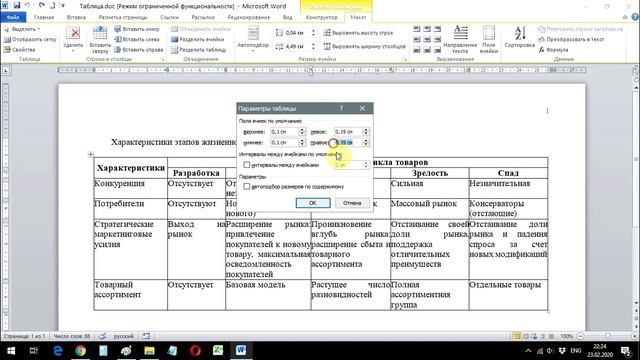This screenshot has height=360, width=640.
Task: Switch to the Главная ribbon tab
Action: click(44, 18)
